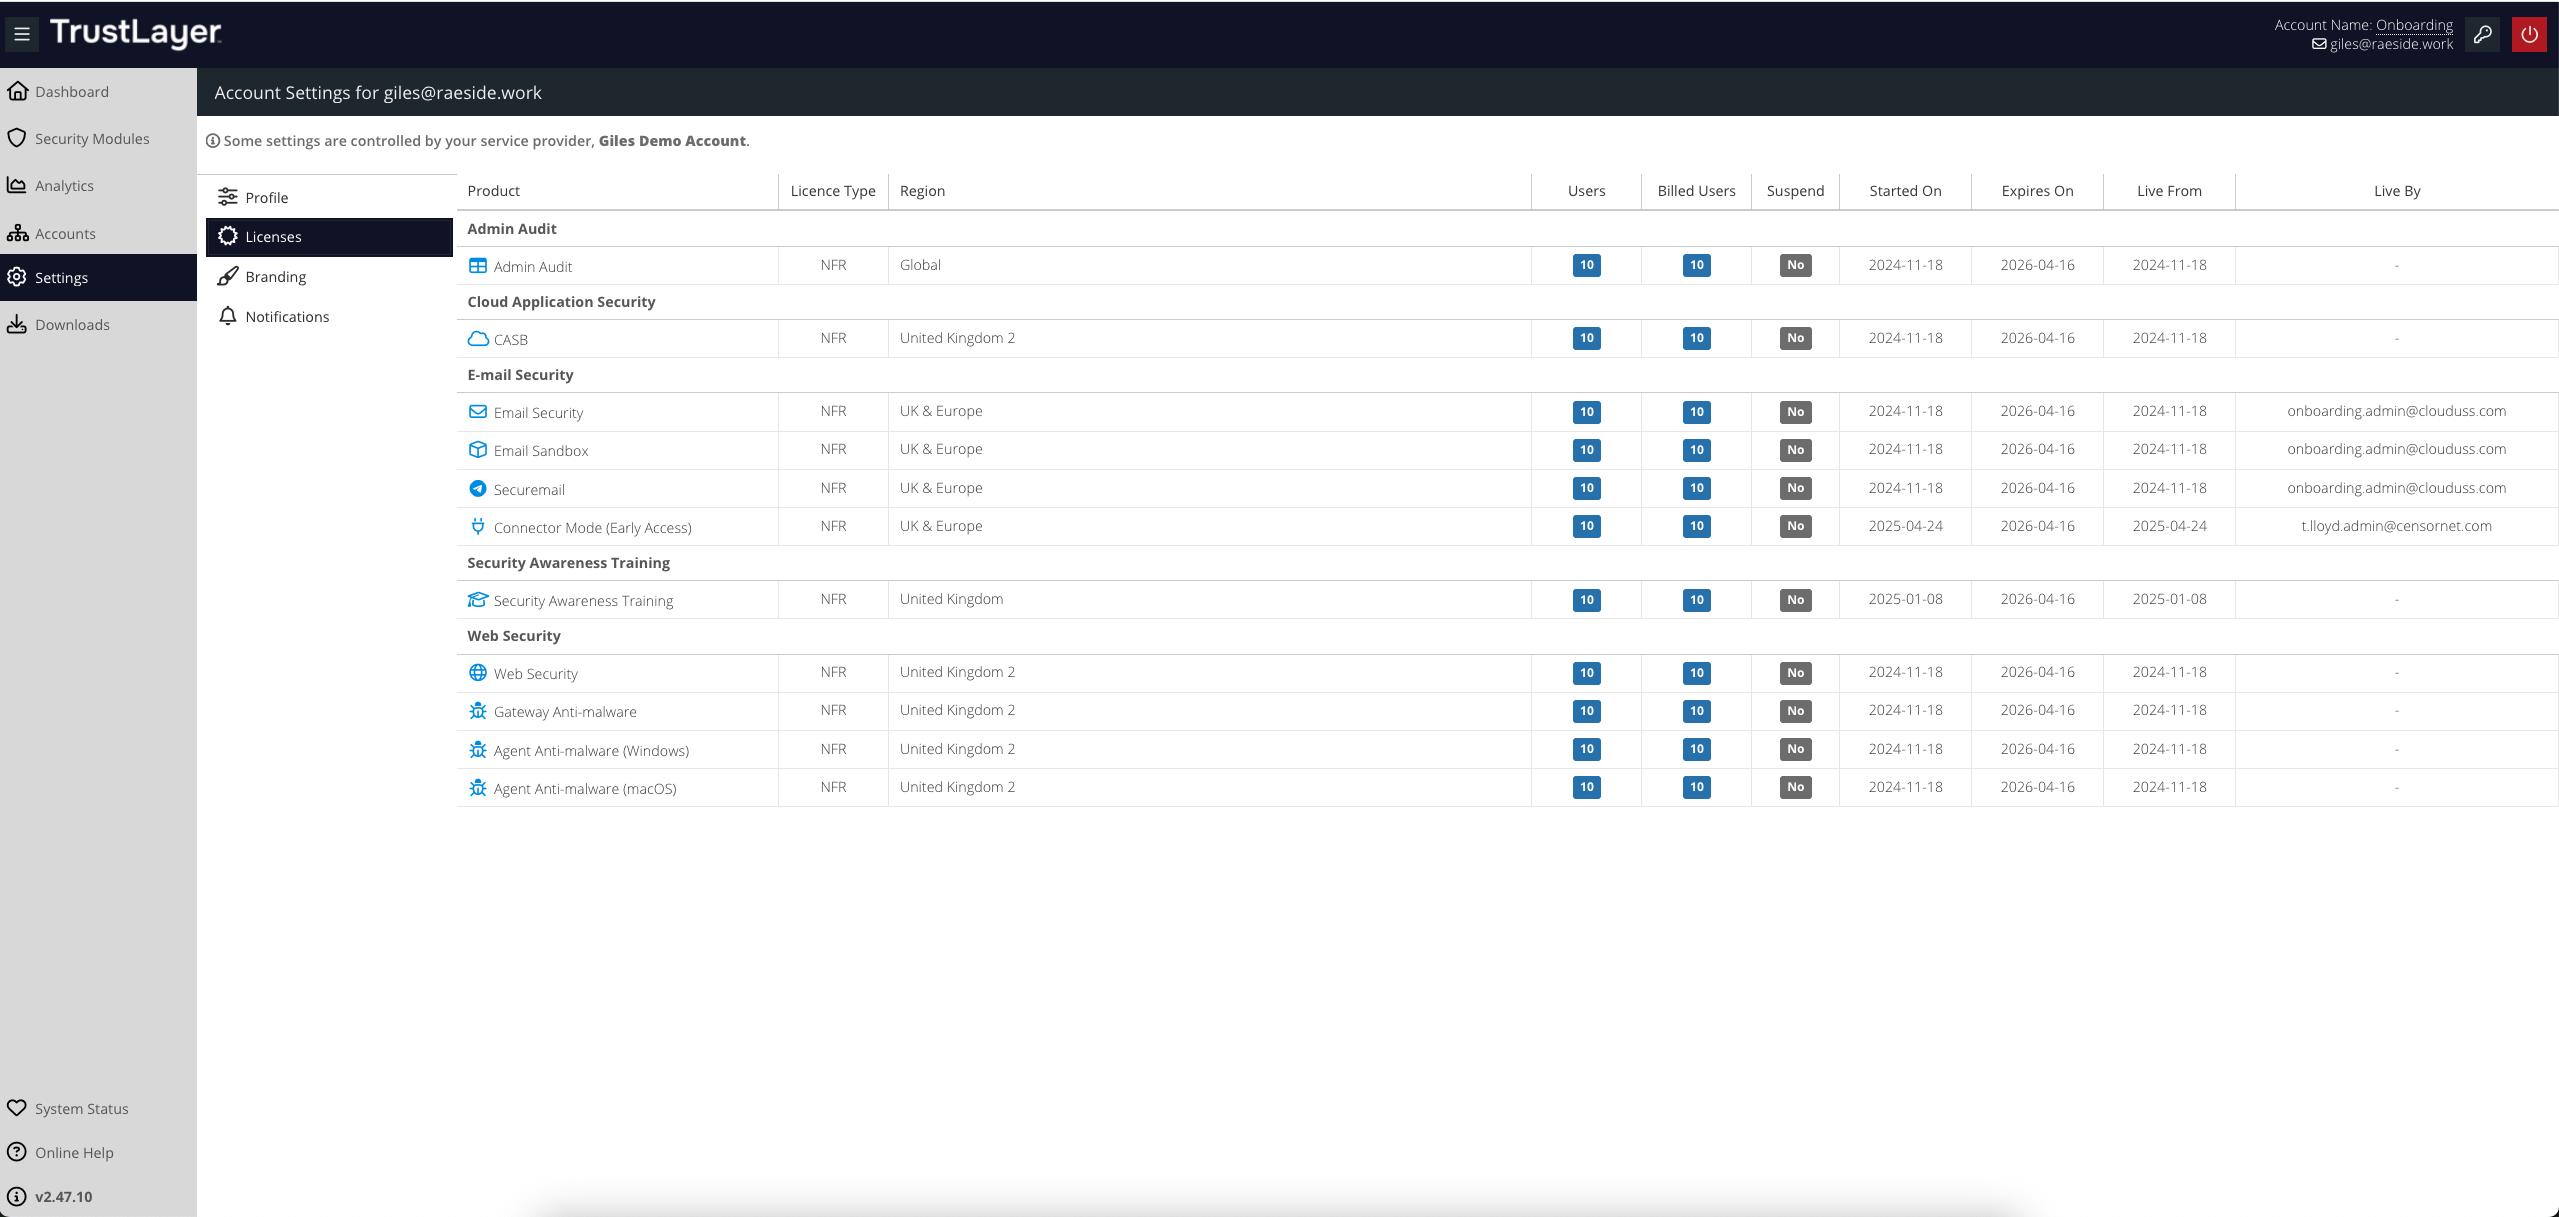The image size is (2559, 1217).
Task: Click the Settings gear icon
Action: tap(17, 277)
